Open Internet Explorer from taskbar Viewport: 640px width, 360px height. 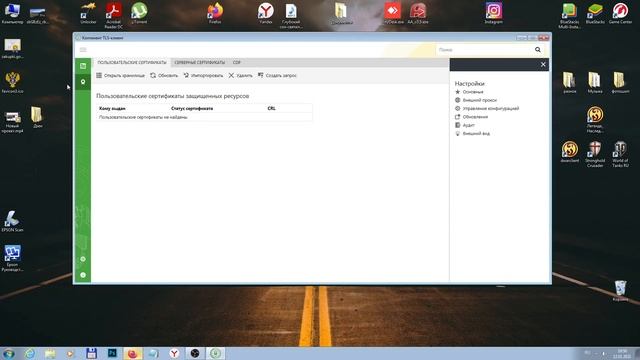(30, 353)
